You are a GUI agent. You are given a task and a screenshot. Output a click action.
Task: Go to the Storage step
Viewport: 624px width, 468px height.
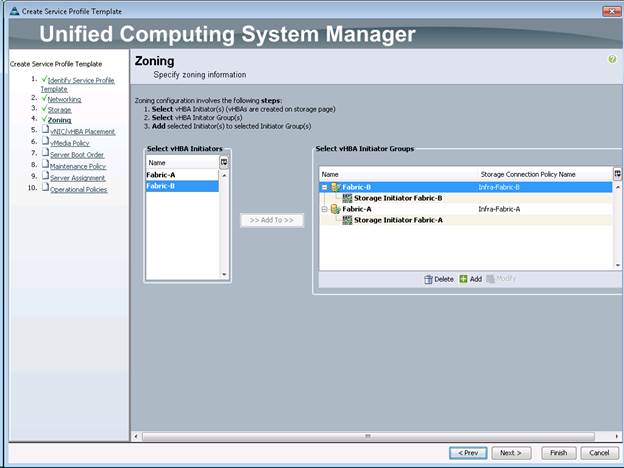pos(60,110)
